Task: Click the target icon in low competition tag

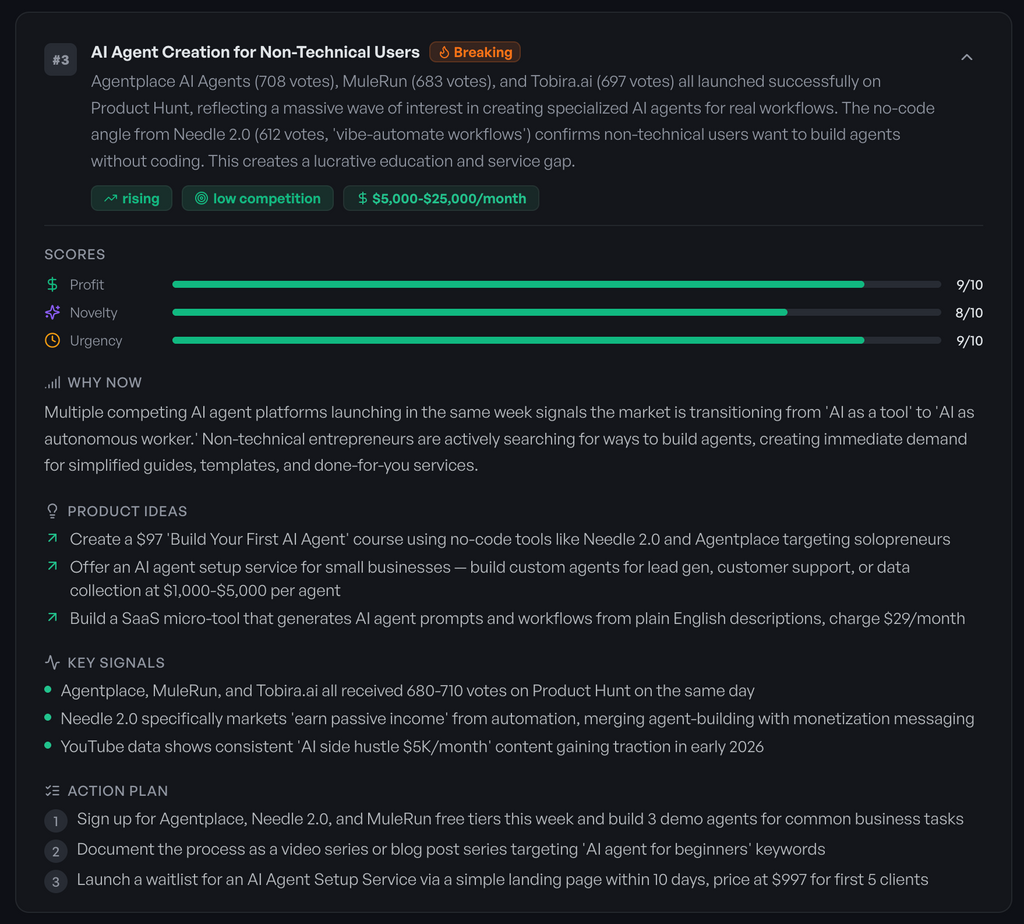Action: pyautogui.click(x=202, y=199)
